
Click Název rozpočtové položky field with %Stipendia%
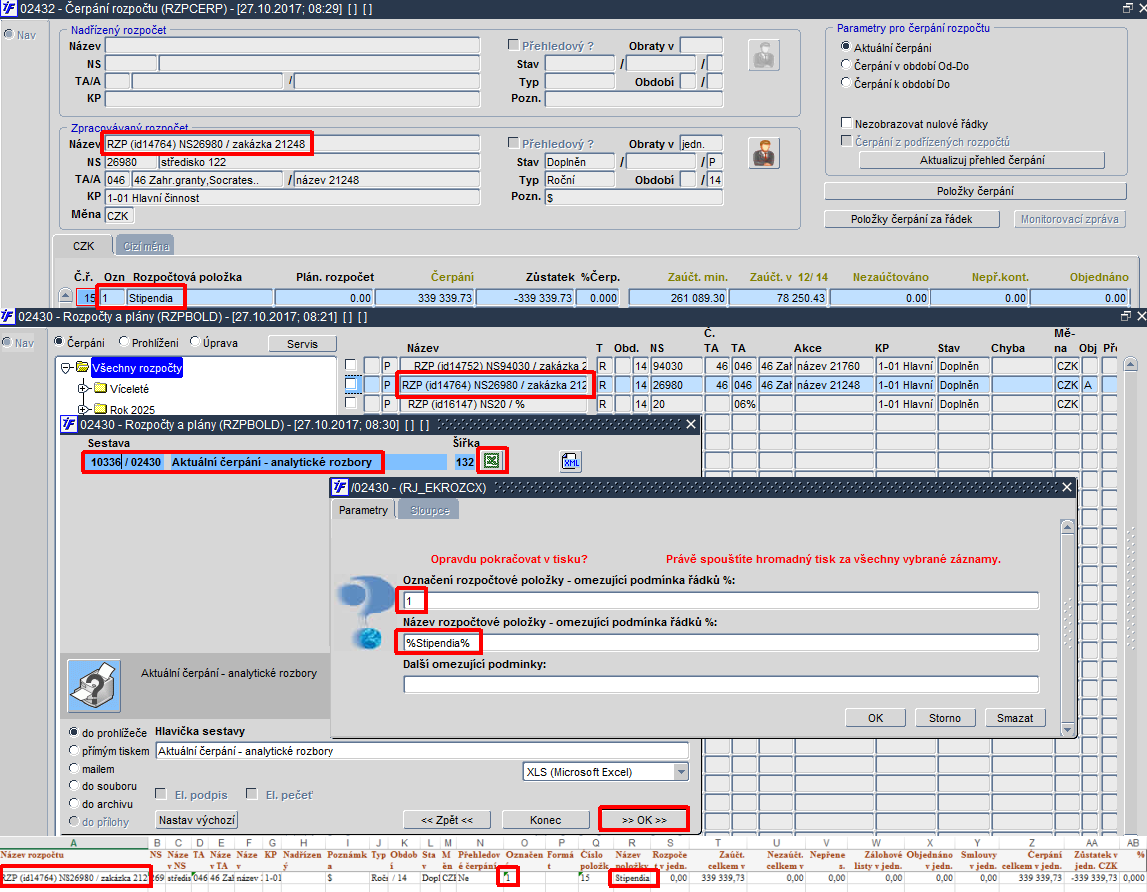coord(721,642)
